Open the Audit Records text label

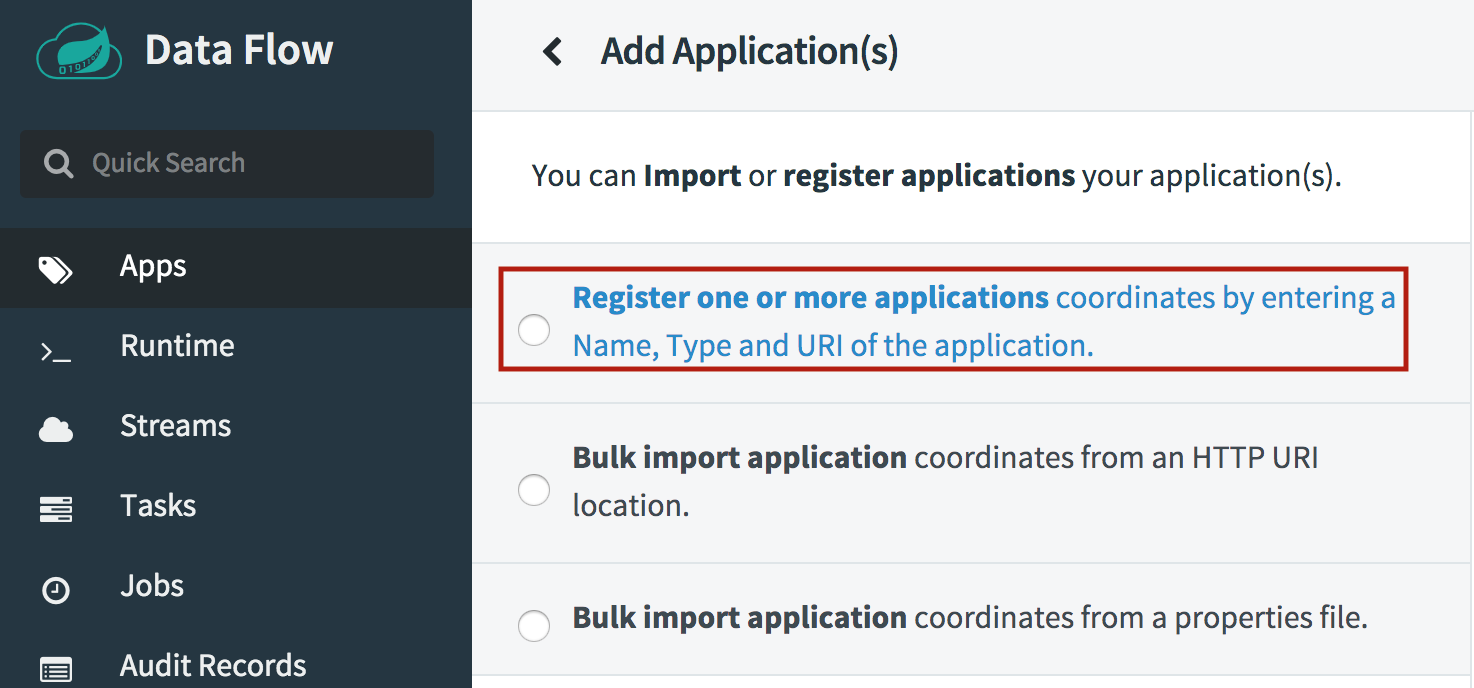click(x=213, y=666)
